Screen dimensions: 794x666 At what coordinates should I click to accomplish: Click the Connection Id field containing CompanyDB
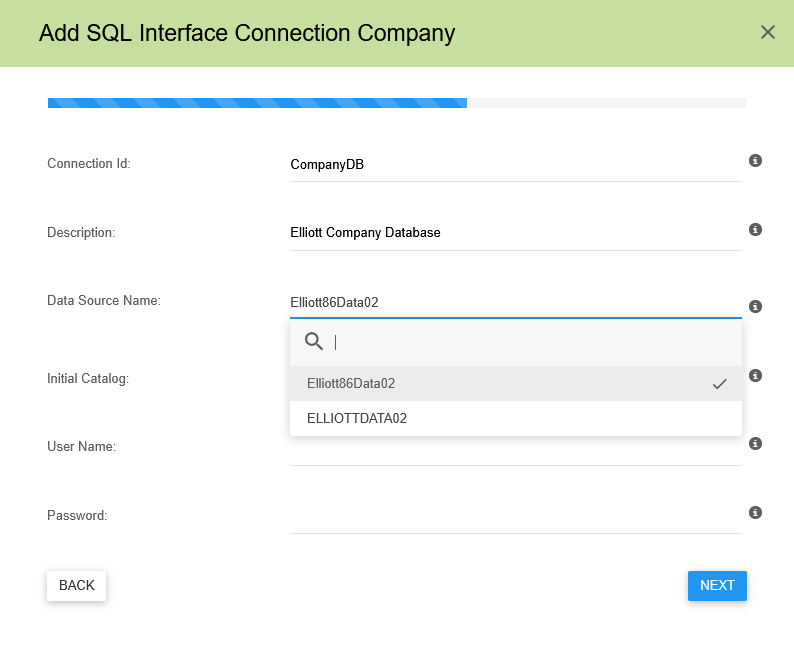tap(515, 165)
